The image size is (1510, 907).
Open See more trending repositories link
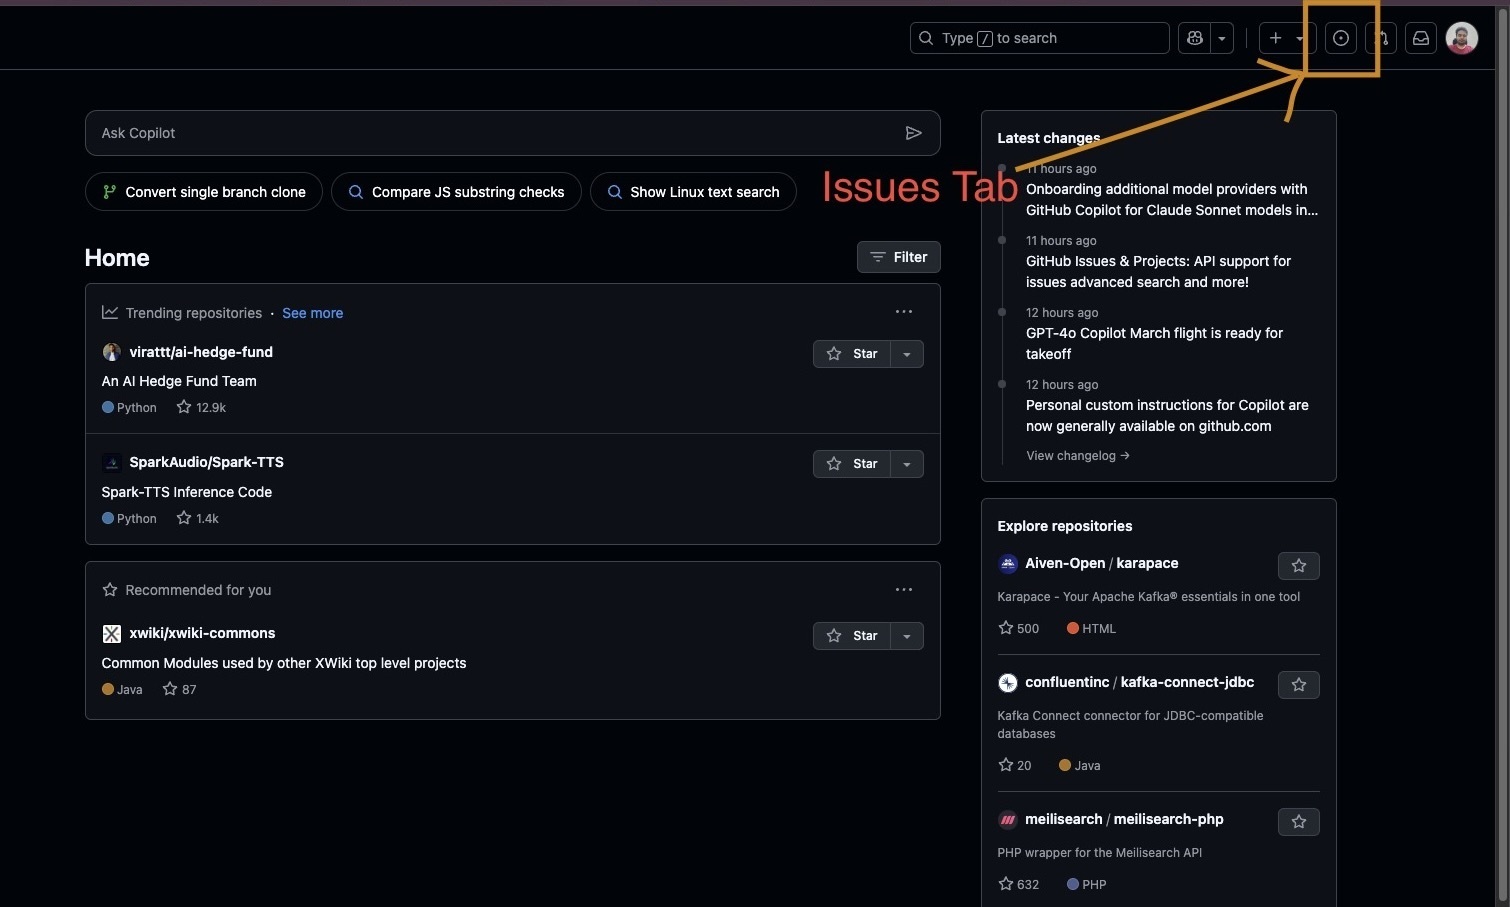[312, 313]
